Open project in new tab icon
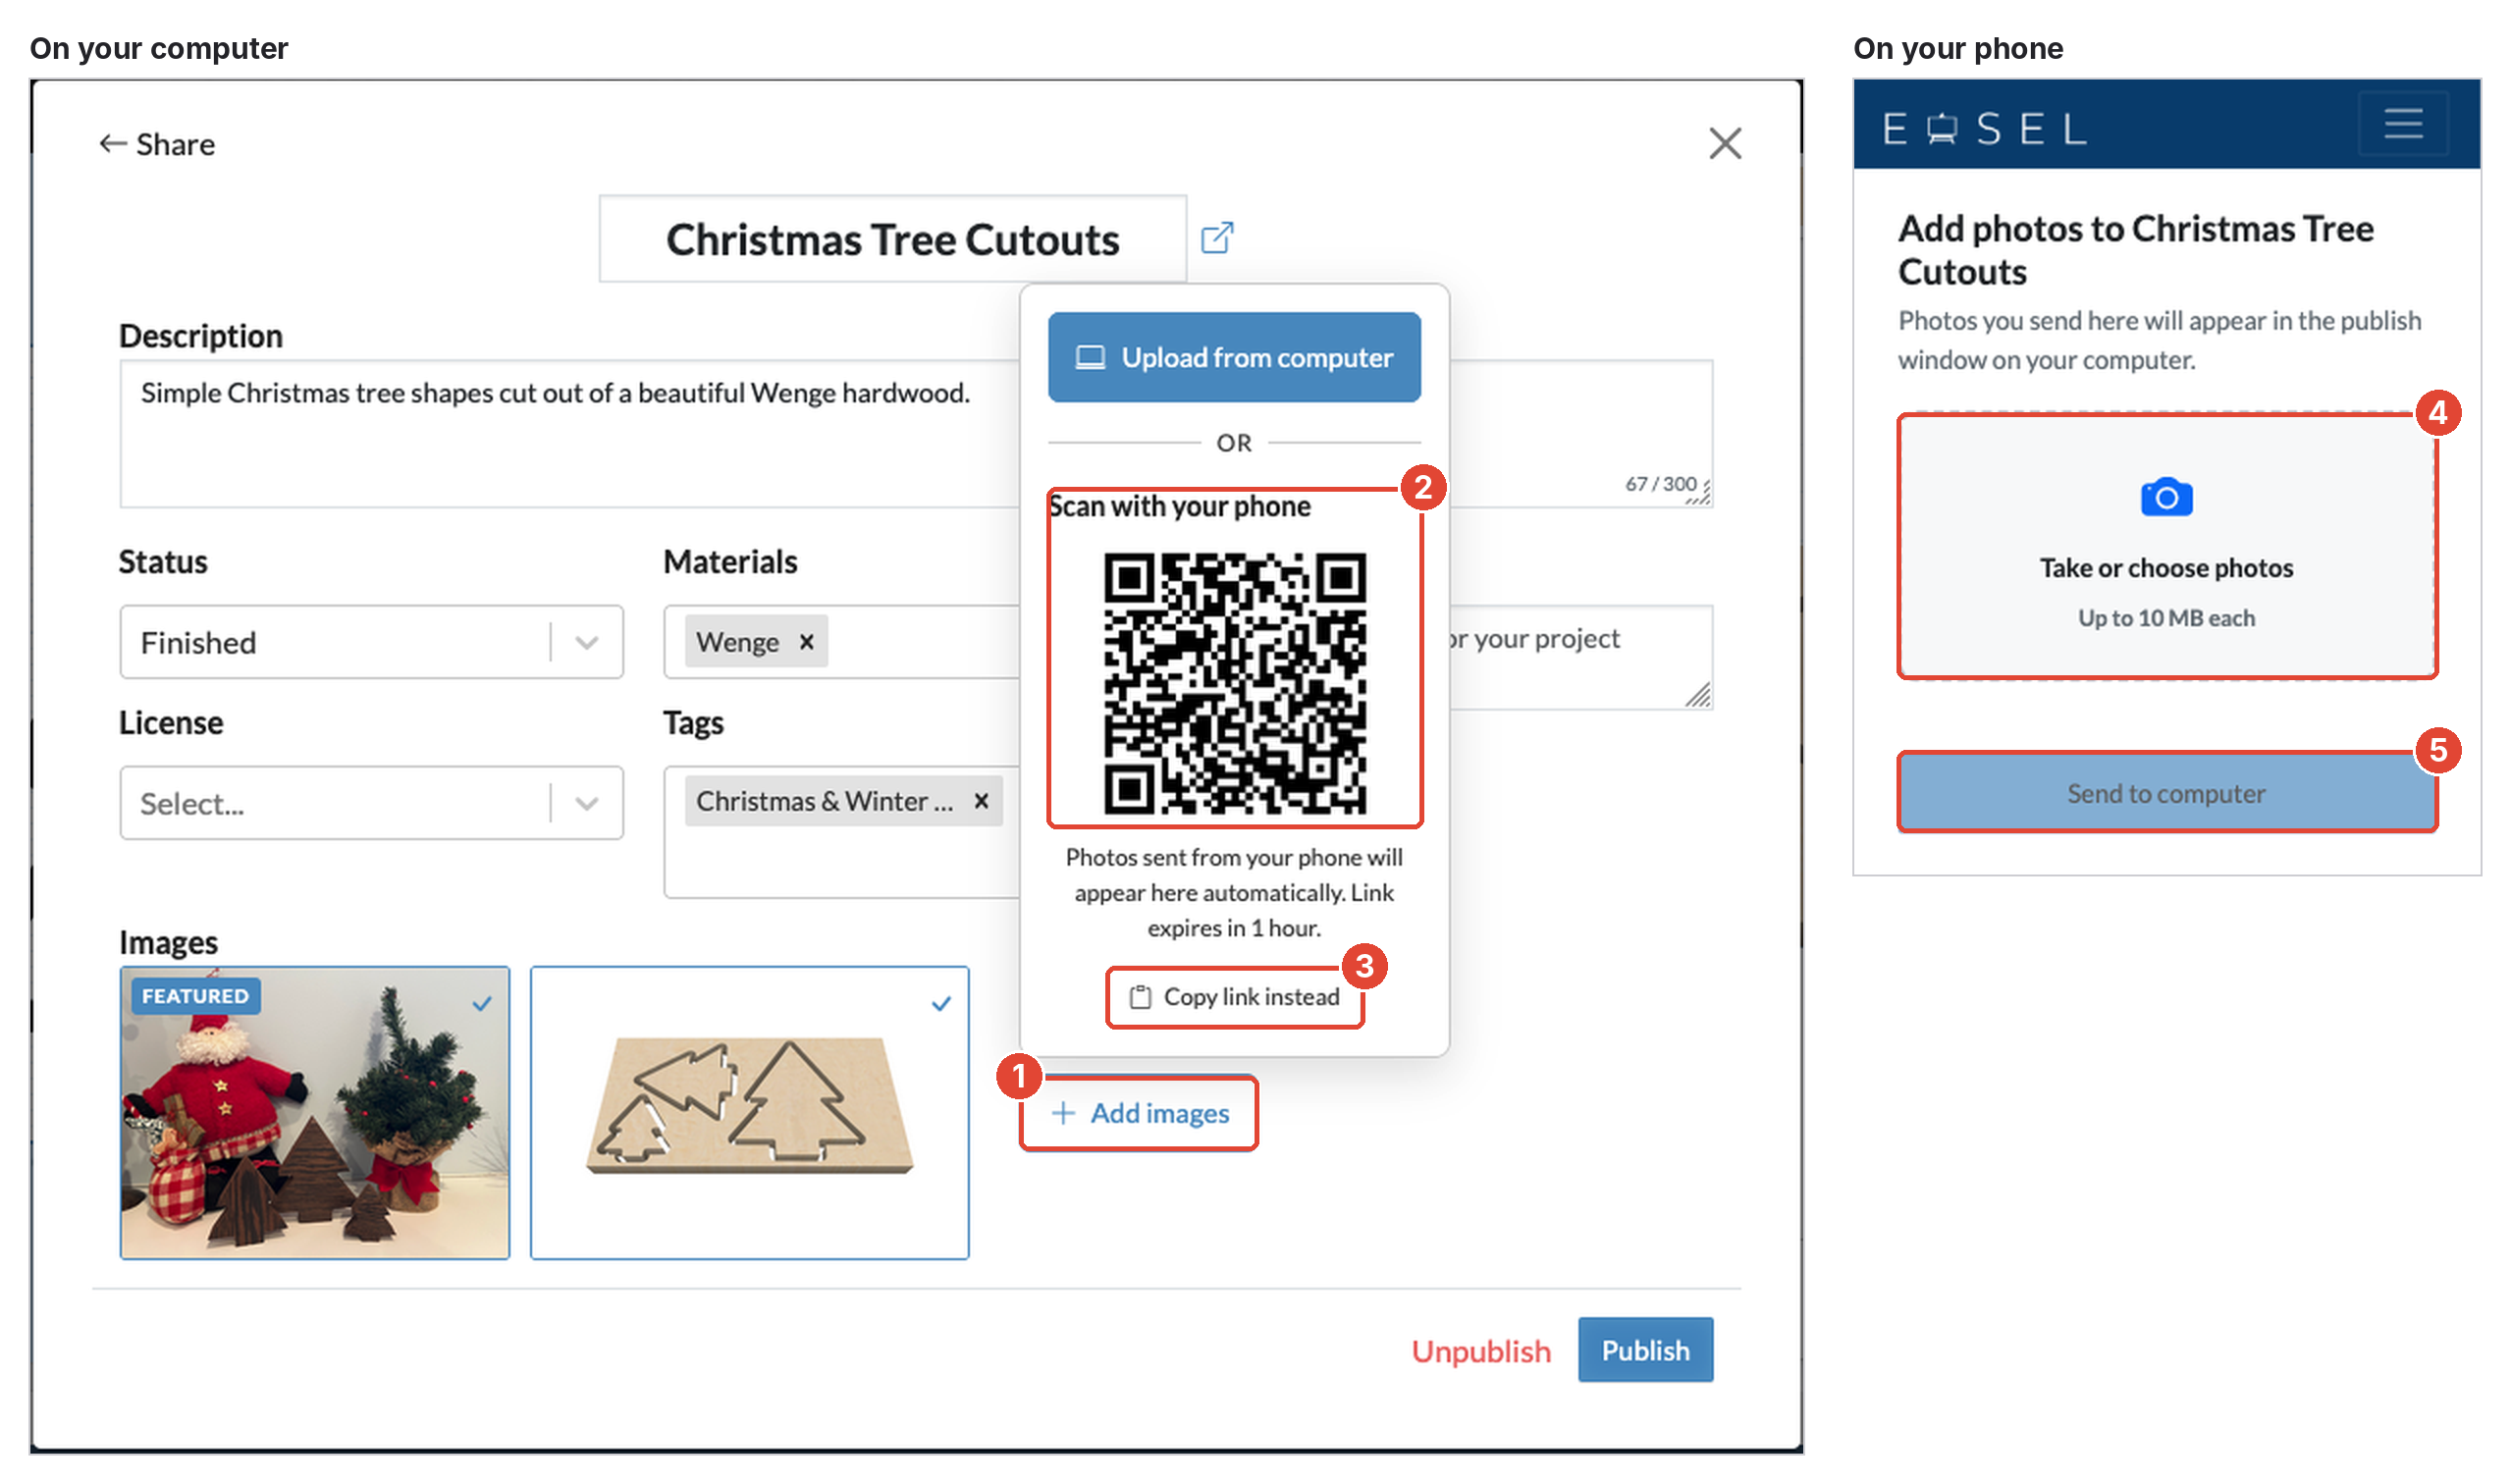Viewport: 2511px width, 1484px height. pos(1217,238)
